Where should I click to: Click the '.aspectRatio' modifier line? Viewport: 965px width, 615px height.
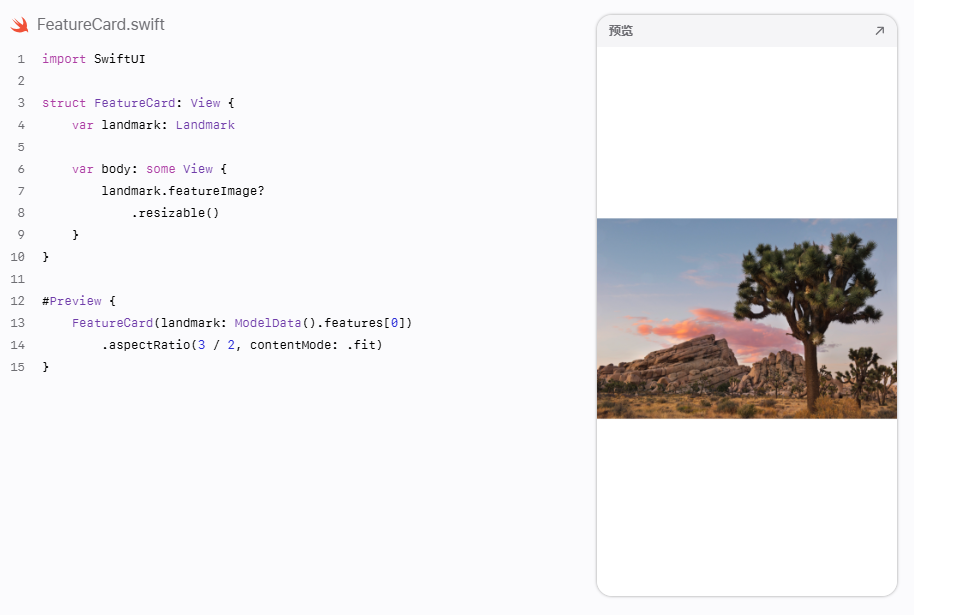(x=242, y=345)
